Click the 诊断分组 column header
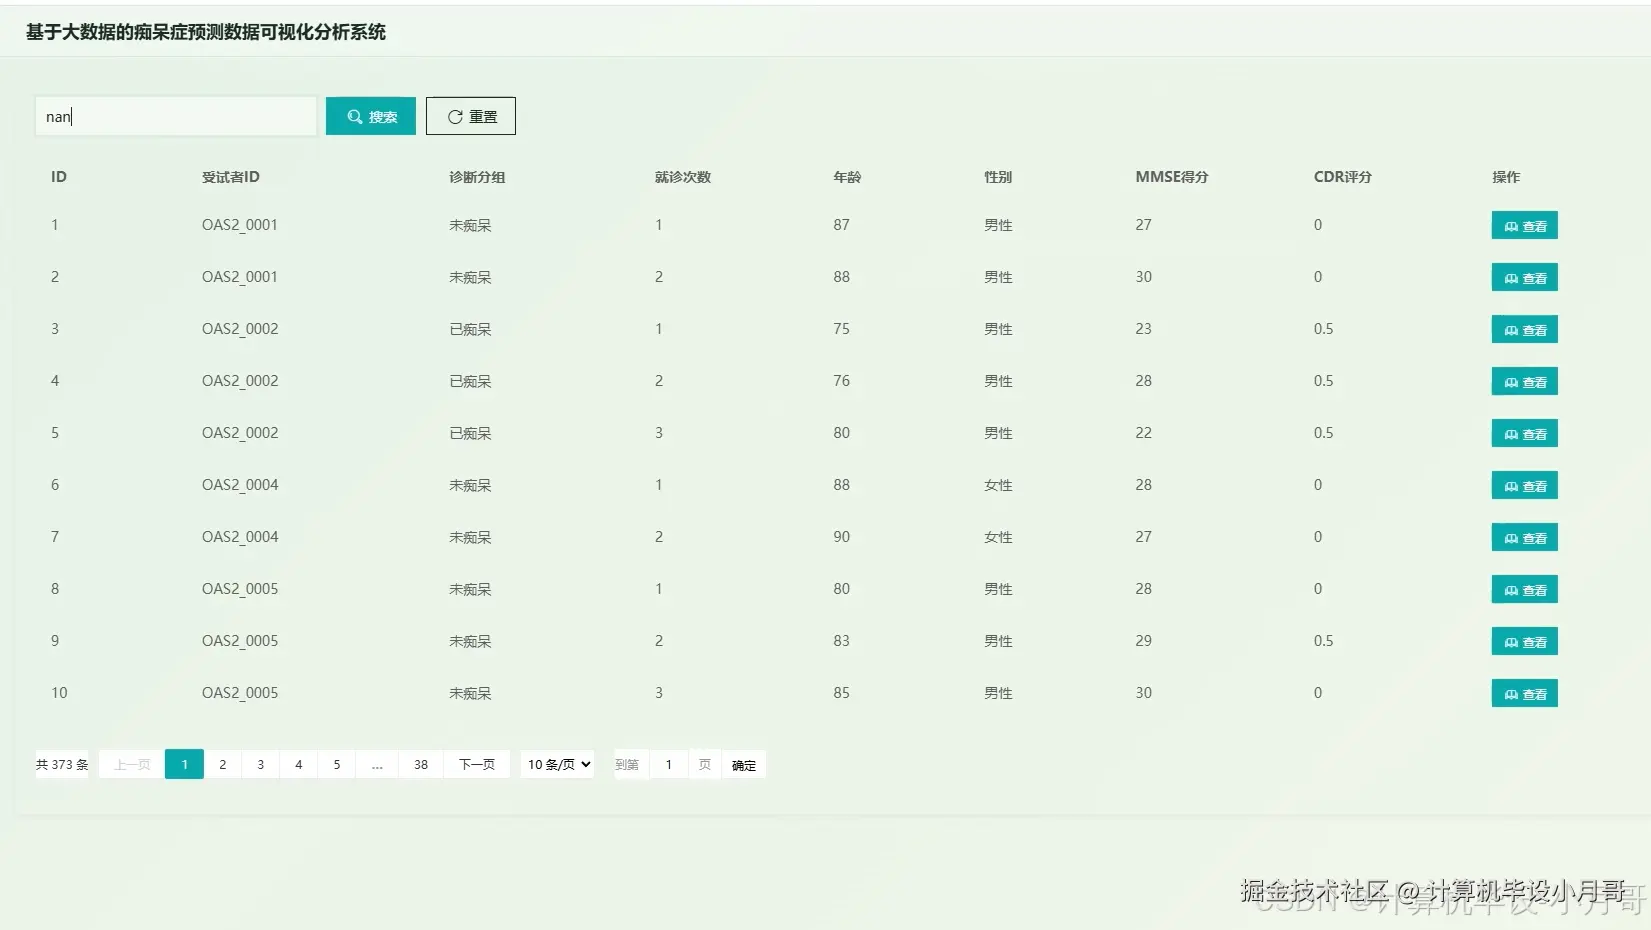 point(477,177)
